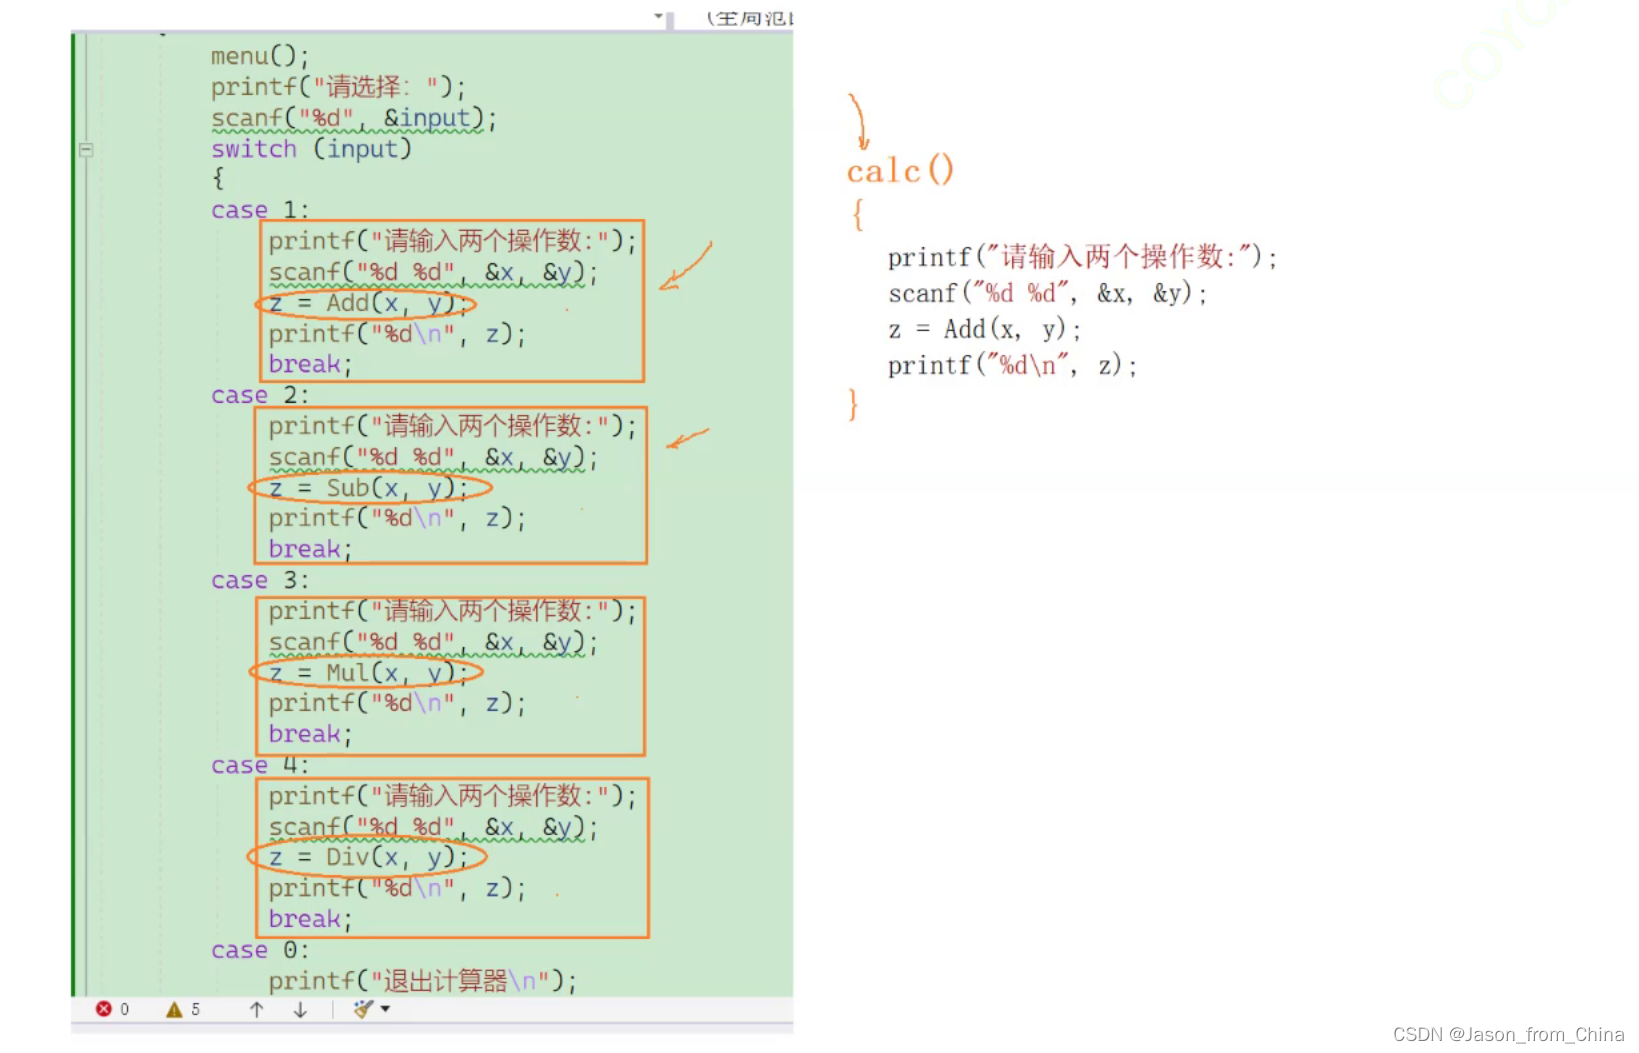
Task: Click printf("%d\n", z) under case 4
Action: pos(397,888)
